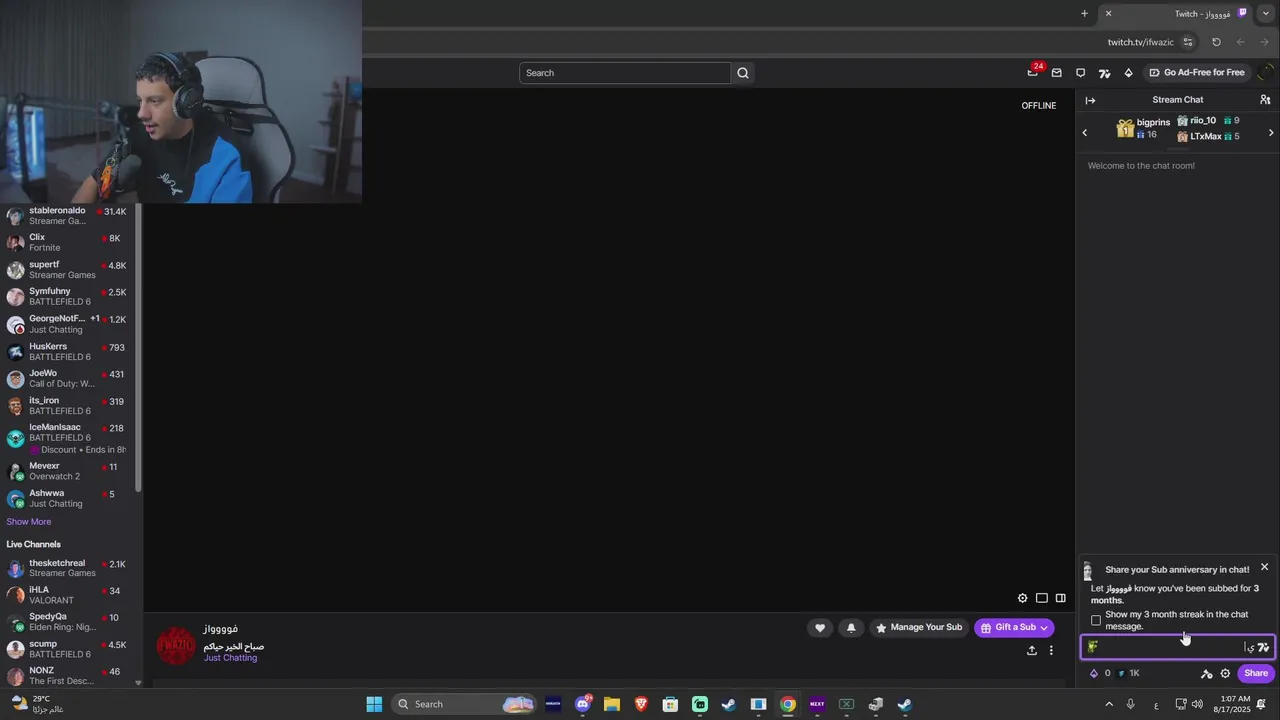This screenshot has width=1280, height=720.
Task: Click the share upload icon below stream
Action: [1031, 650]
